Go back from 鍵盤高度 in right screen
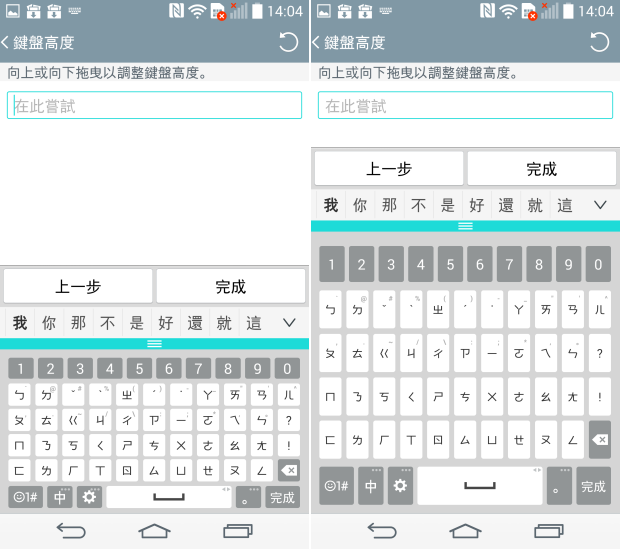 coord(316,42)
